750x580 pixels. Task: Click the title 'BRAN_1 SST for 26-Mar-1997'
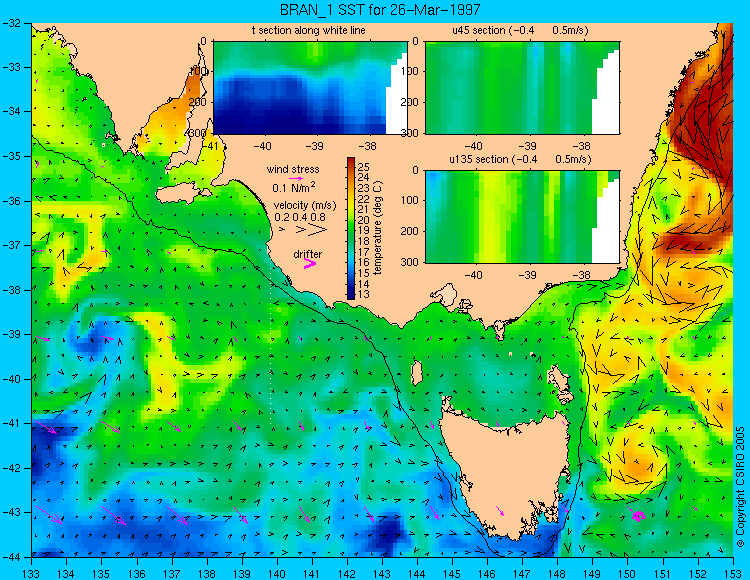click(x=379, y=10)
